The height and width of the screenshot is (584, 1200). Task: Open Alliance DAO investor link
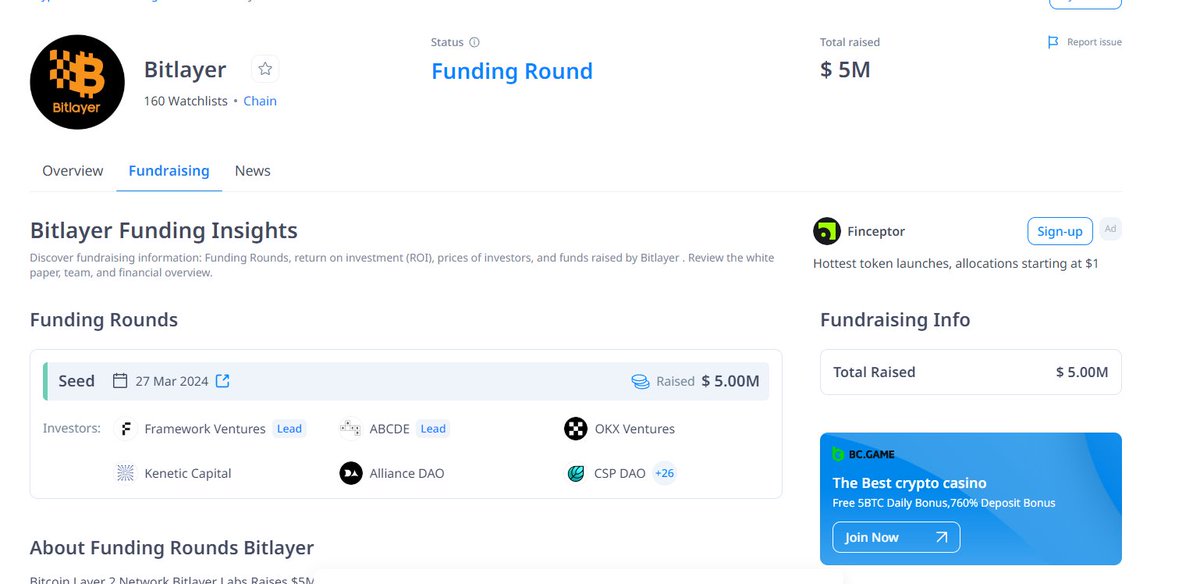point(407,473)
